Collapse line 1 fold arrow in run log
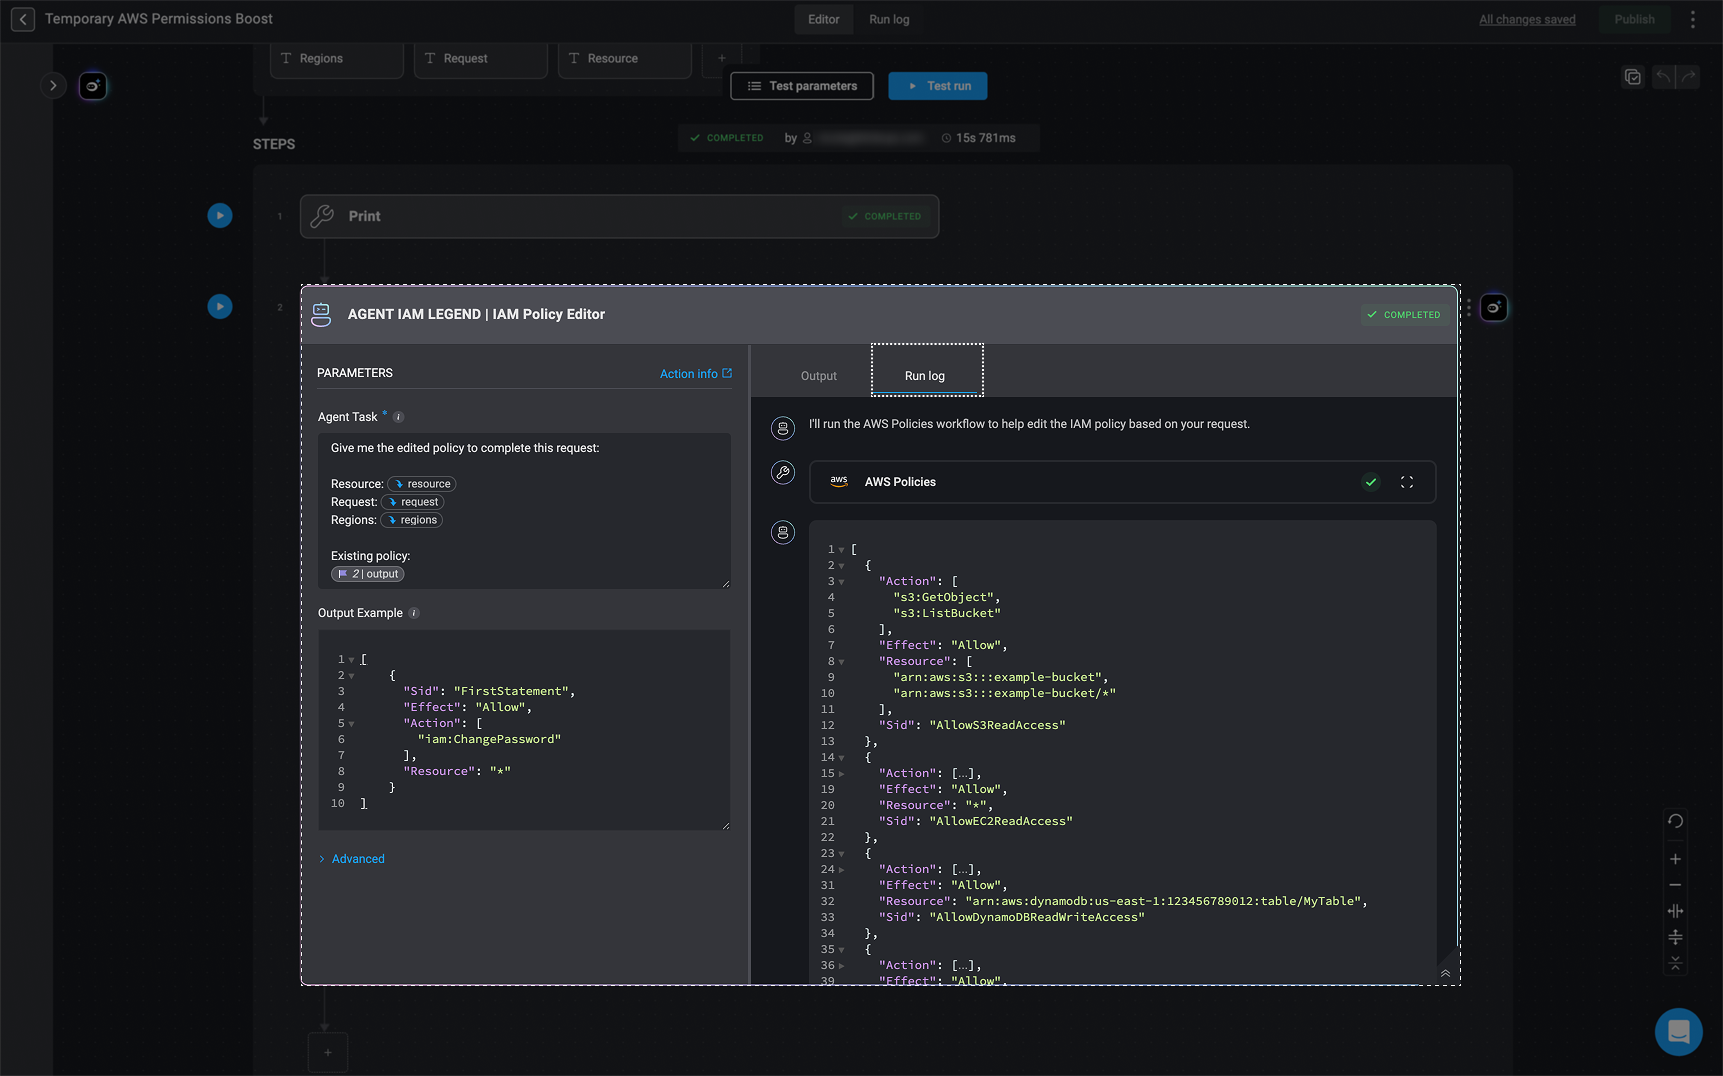The height and width of the screenshot is (1076, 1723). [841, 550]
